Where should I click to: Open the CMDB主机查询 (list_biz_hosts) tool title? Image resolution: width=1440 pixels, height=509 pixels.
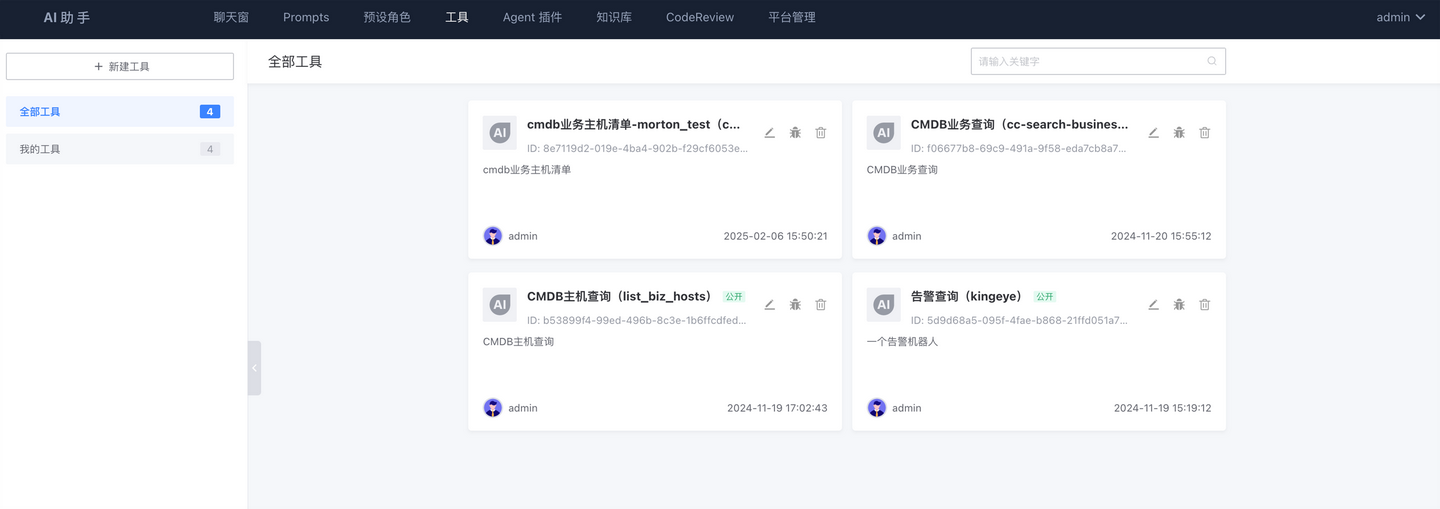(x=620, y=297)
